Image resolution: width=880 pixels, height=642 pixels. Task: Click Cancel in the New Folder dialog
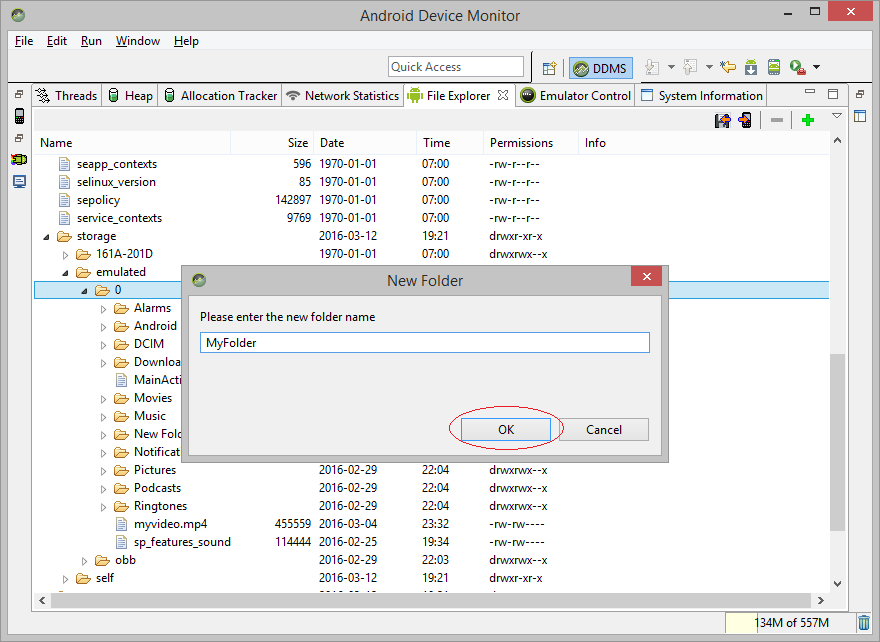tap(604, 429)
